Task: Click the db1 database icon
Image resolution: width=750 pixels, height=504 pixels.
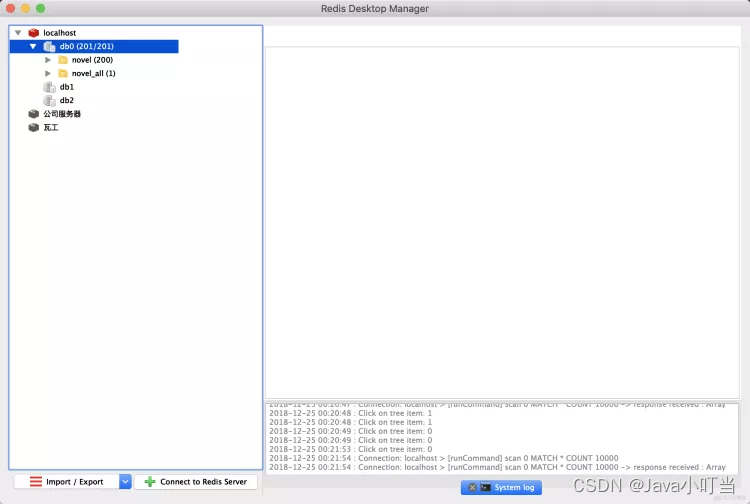Action: tap(49, 87)
